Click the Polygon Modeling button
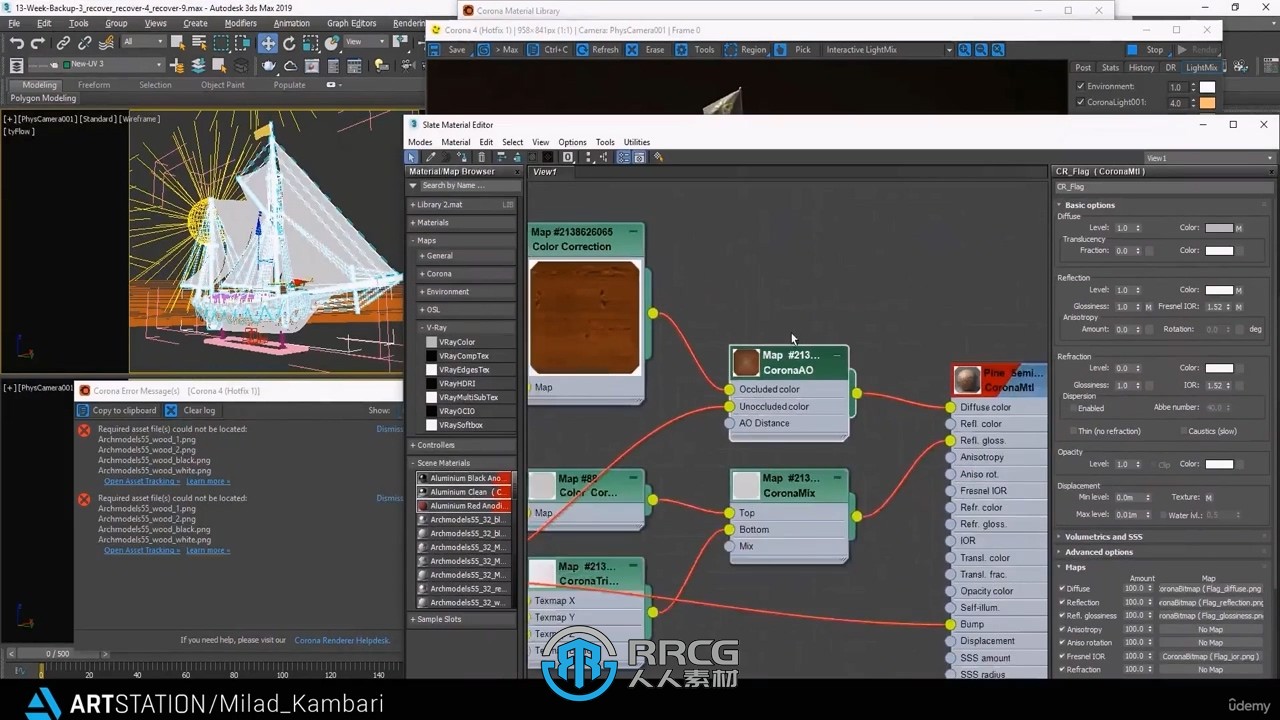This screenshot has width=1280, height=720. [x=43, y=99]
